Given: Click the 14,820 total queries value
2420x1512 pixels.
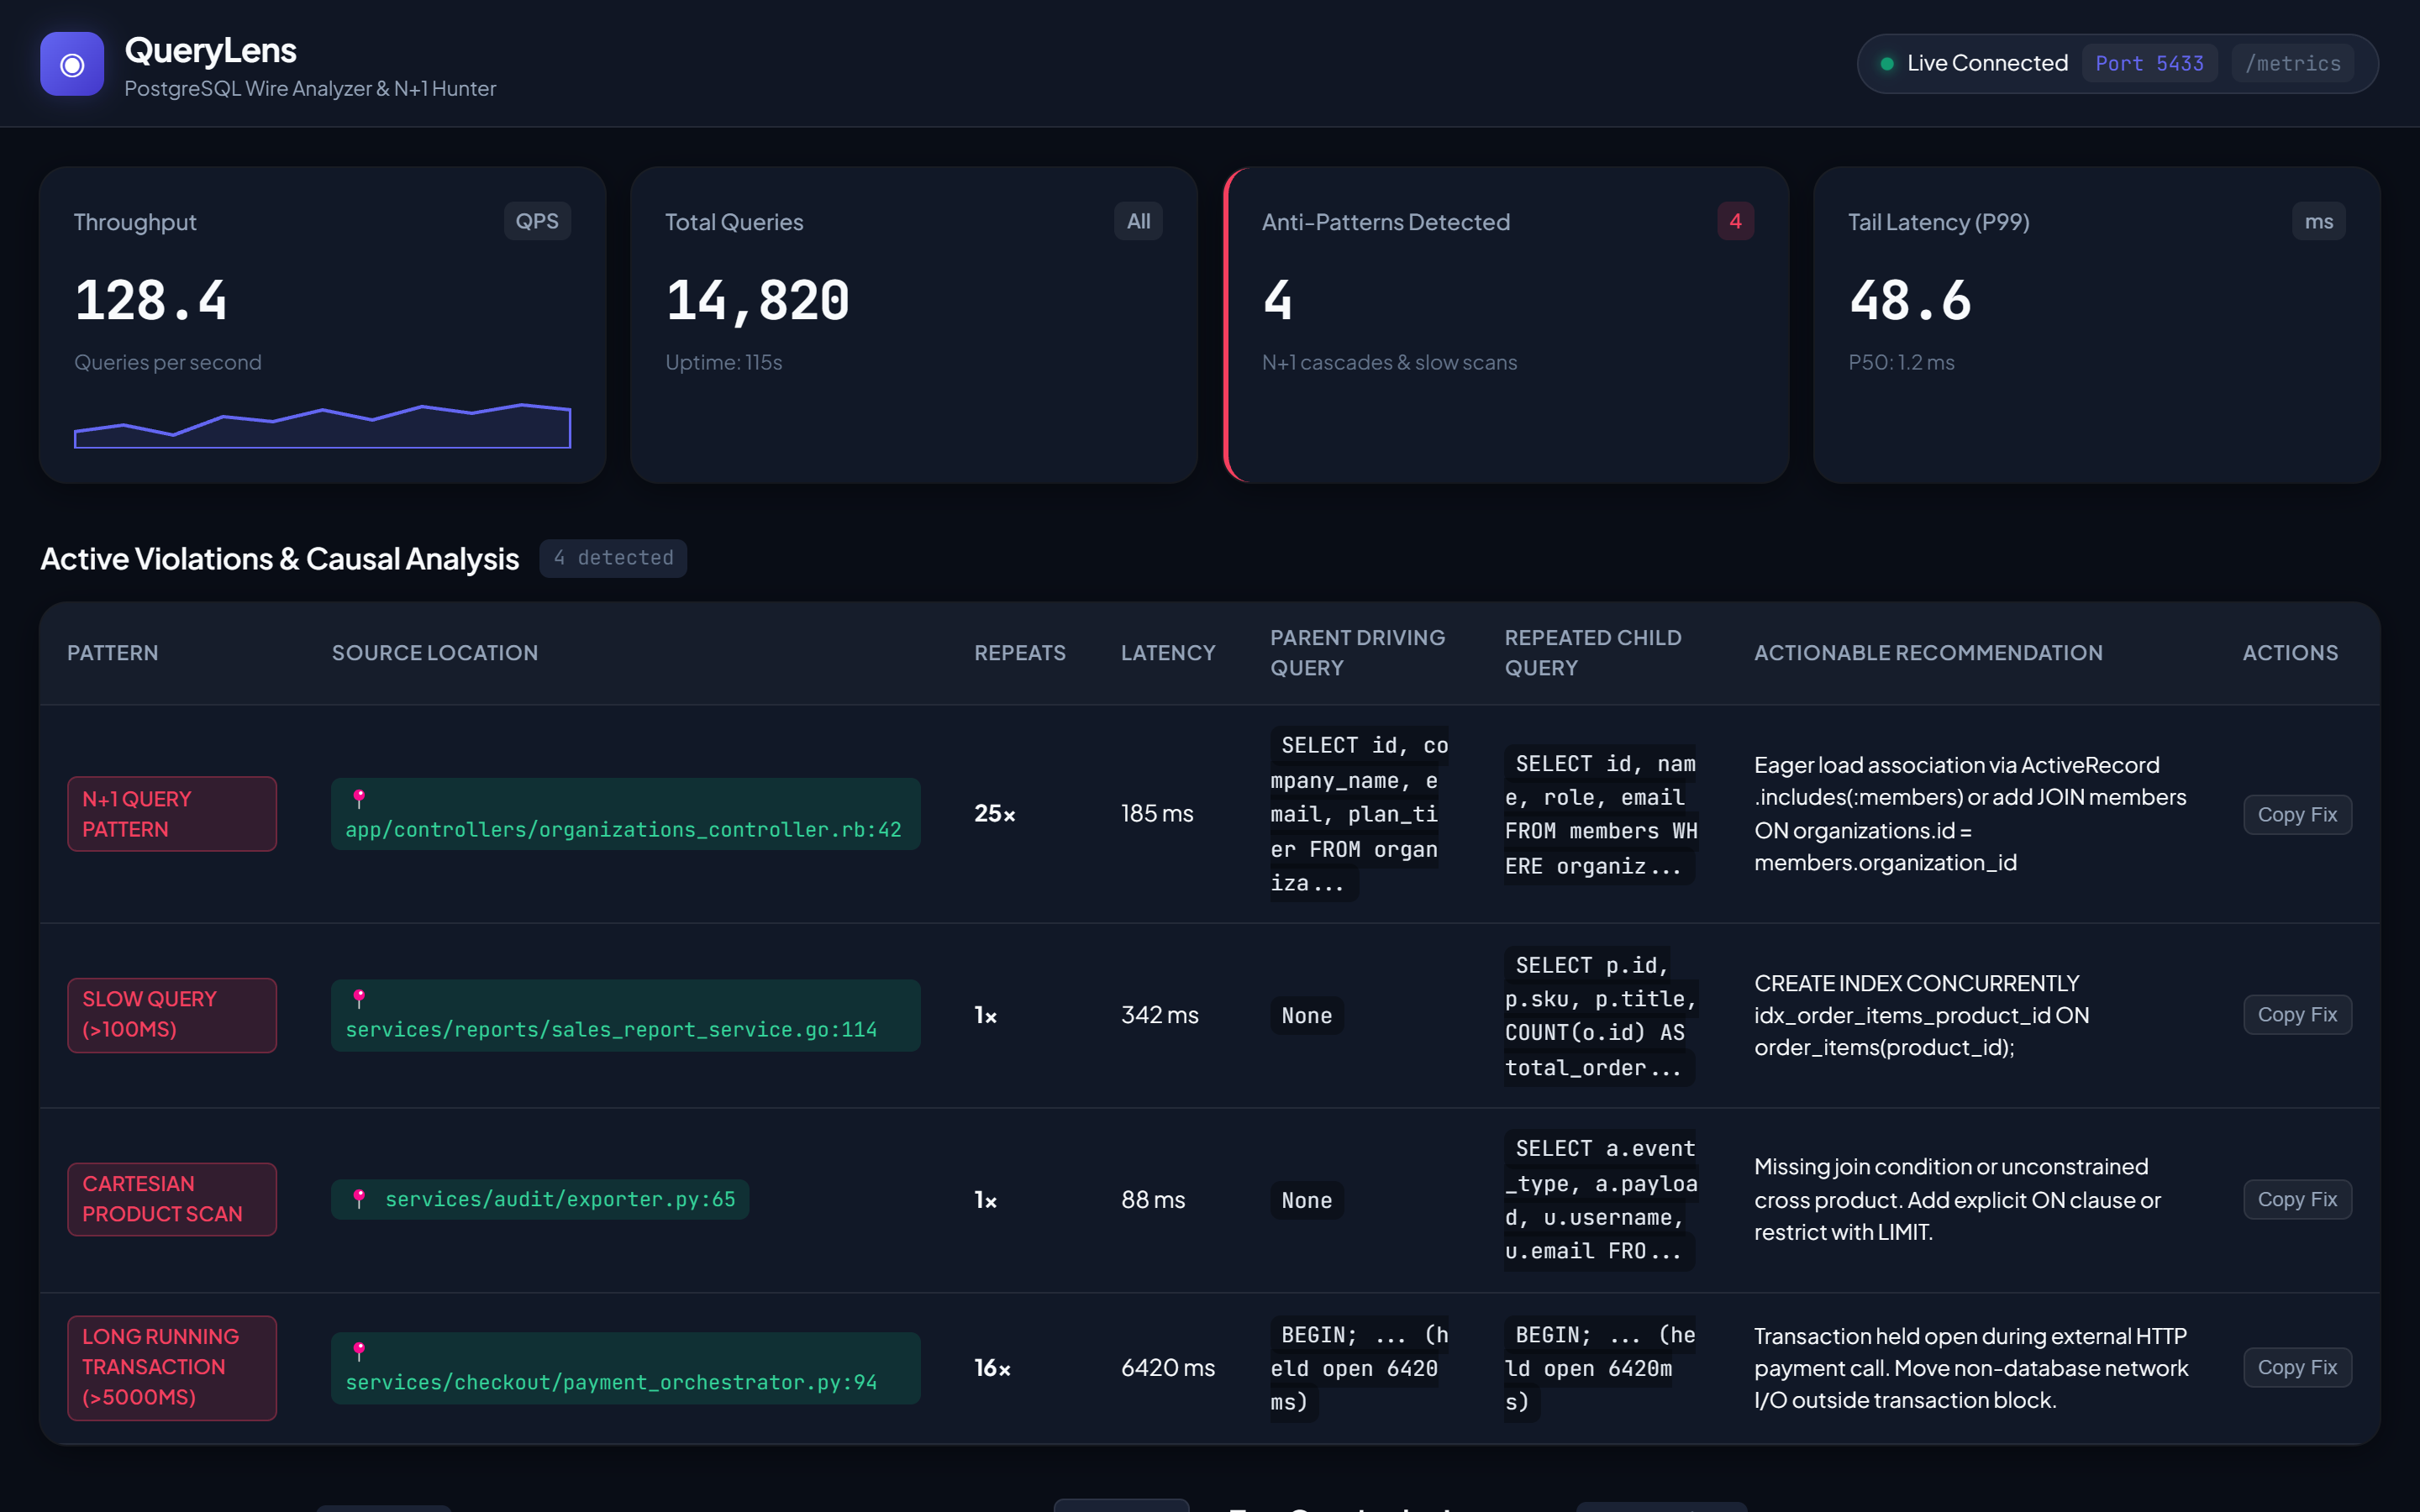Looking at the screenshot, I should pos(758,300).
